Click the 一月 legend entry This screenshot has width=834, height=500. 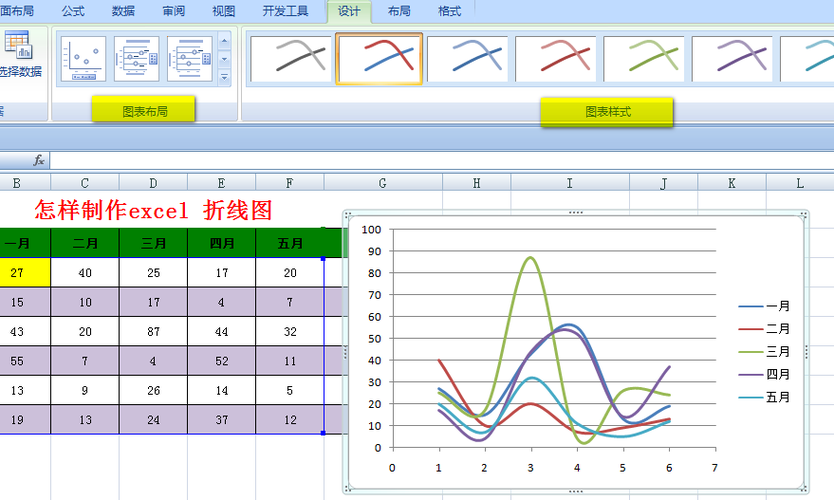point(764,306)
